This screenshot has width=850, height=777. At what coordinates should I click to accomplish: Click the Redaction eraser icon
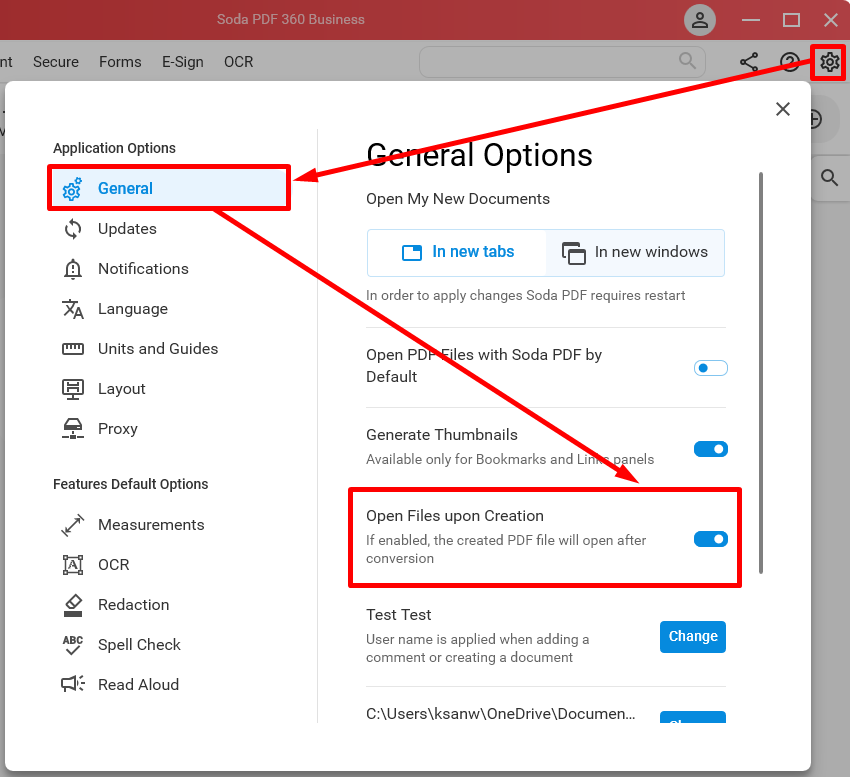[73, 605]
